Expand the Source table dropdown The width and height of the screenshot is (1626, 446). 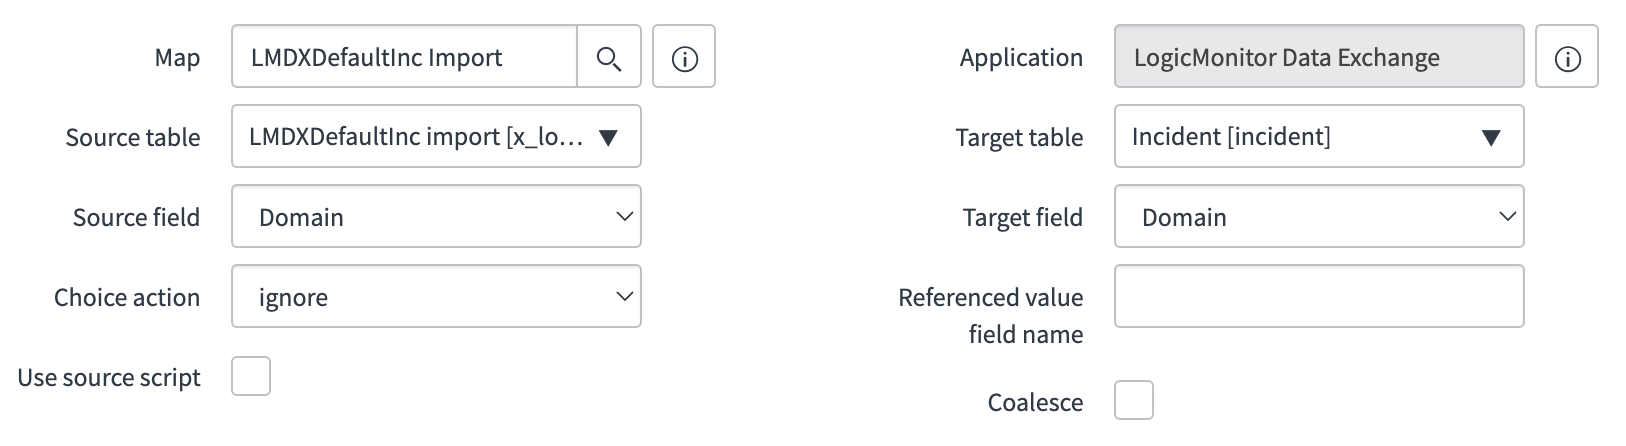pyautogui.click(x=436, y=137)
